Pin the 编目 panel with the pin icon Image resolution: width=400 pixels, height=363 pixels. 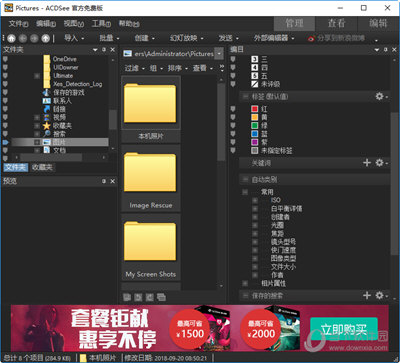coord(386,50)
